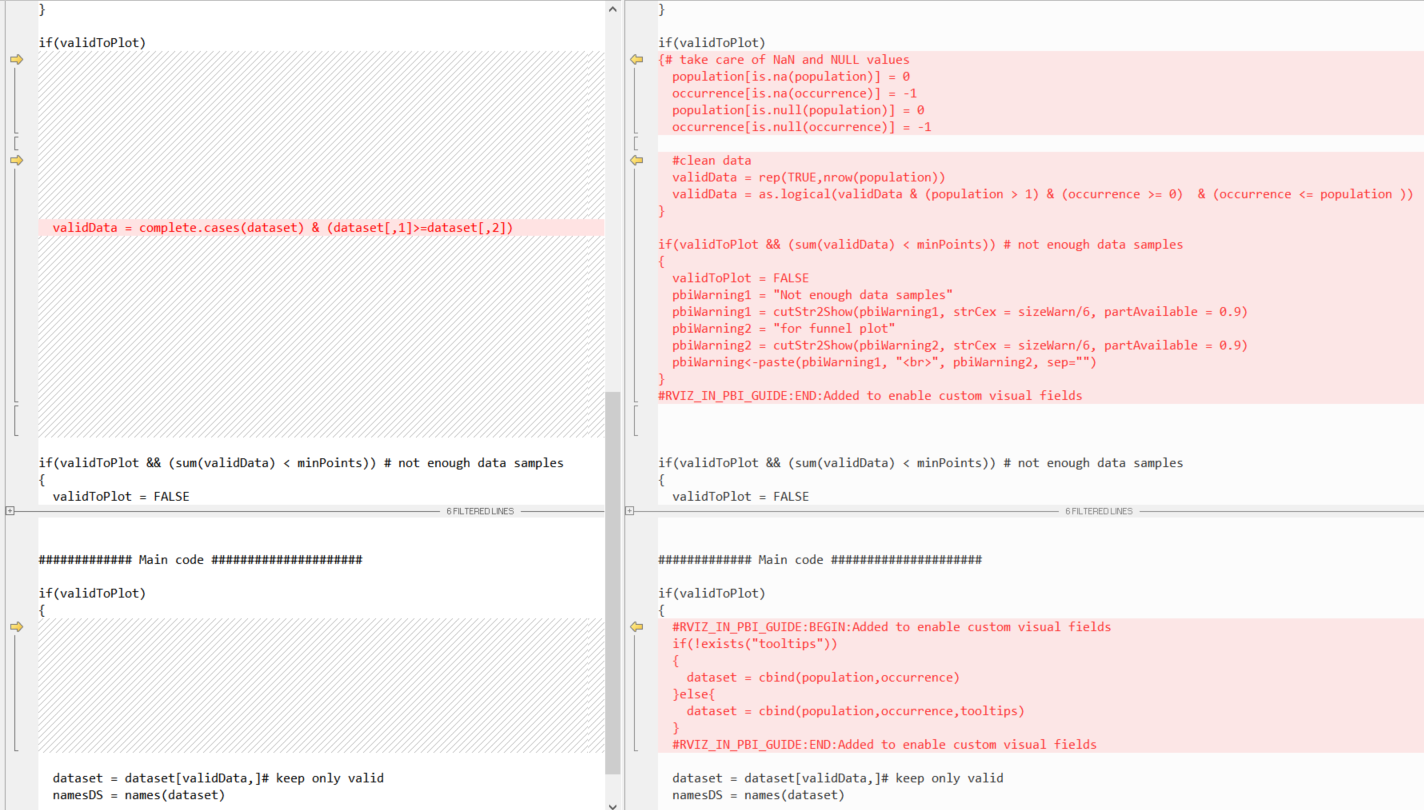The height and width of the screenshot is (810, 1424).
Task: Click the dataset[validData,] line in right pane
Action: pyautogui.click(x=837, y=778)
